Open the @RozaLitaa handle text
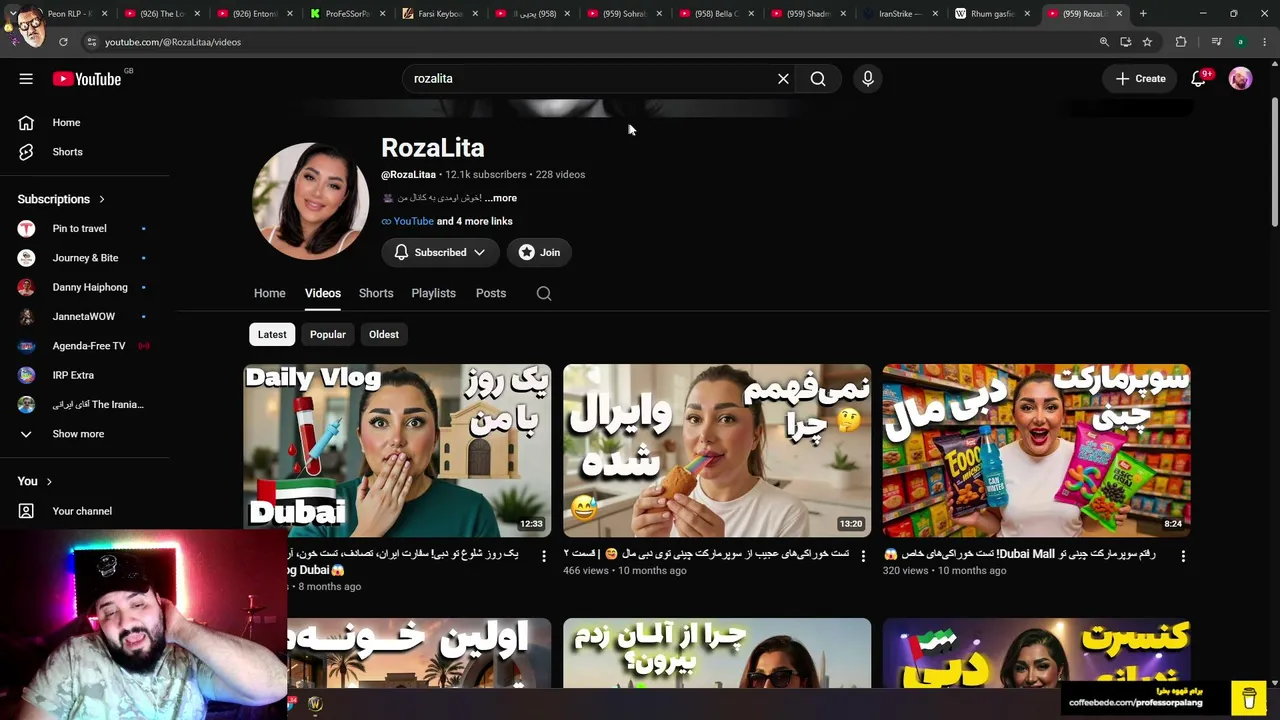Viewport: 1280px width, 720px height. tap(408, 175)
